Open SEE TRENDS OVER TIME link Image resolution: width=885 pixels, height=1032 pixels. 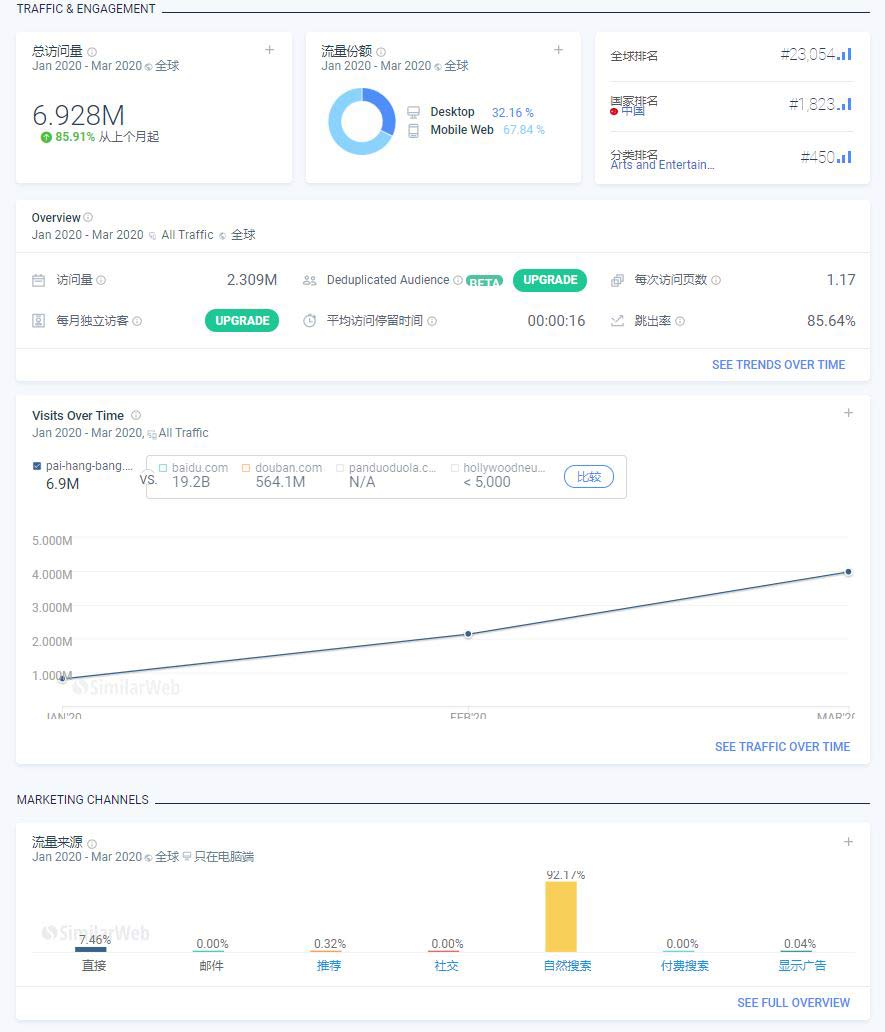778,364
